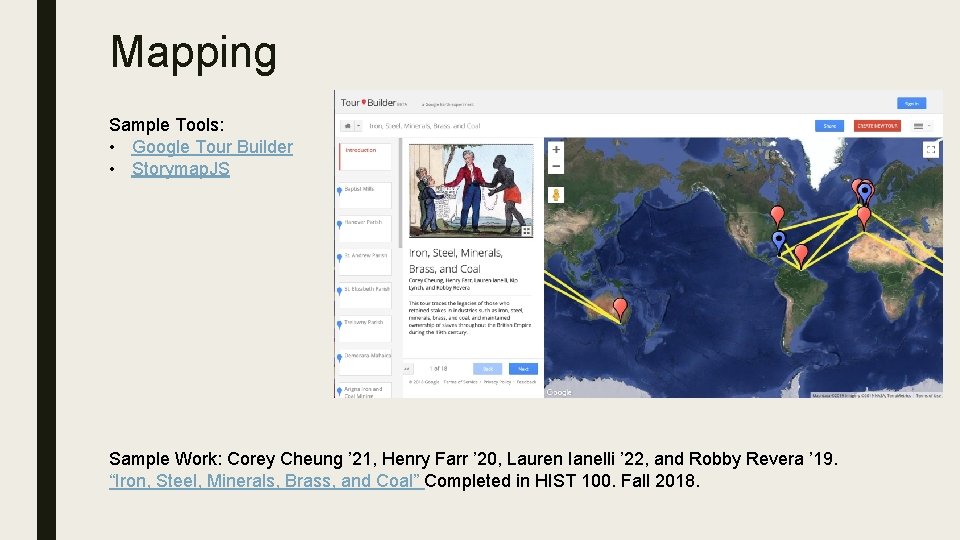This screenshot has width=960, height=540.
Task: Click the red map pin in Australia
Action: (x=620, y=308)
